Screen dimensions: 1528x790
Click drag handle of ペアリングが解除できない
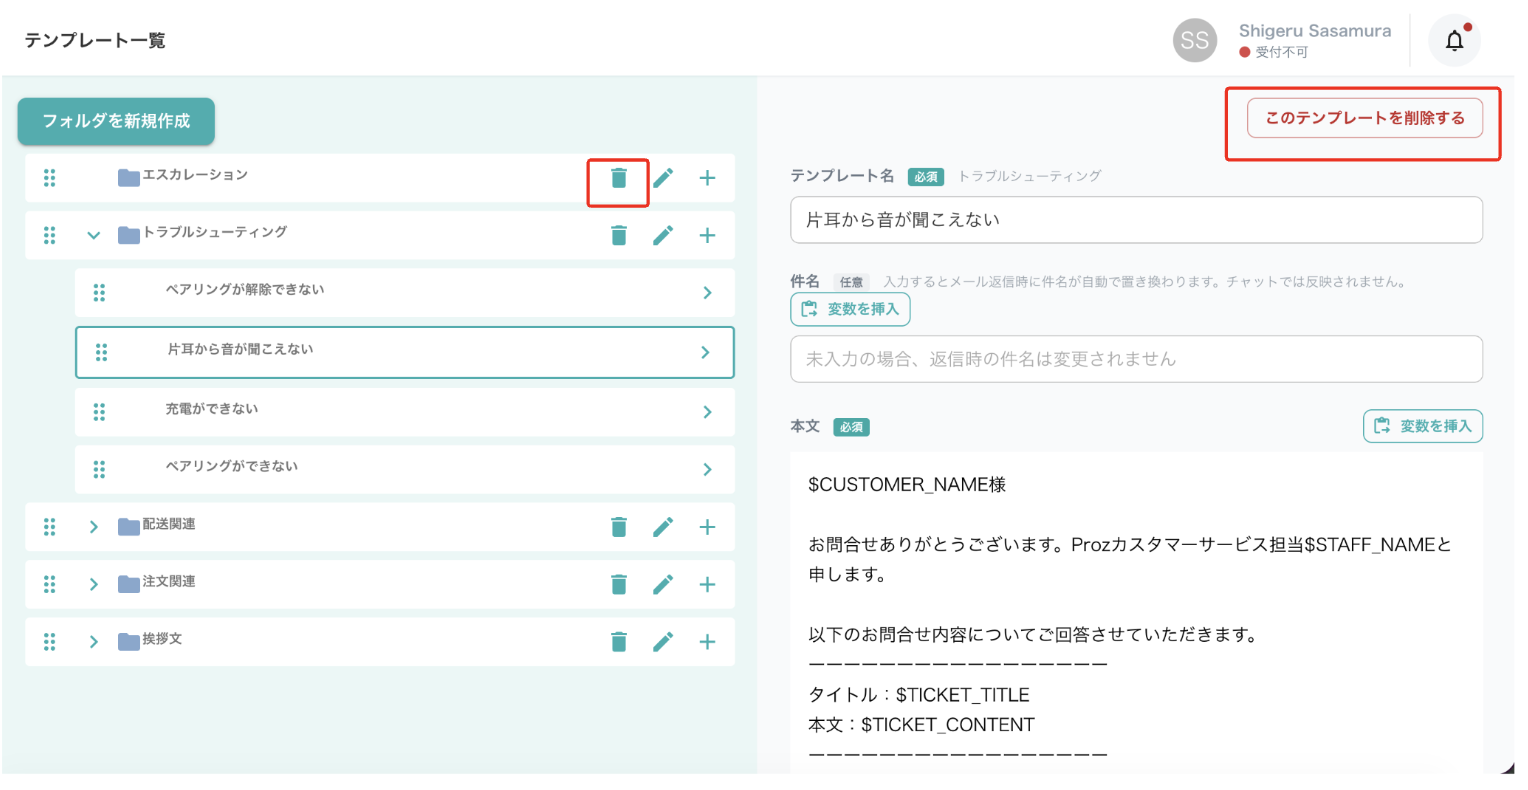(99, 292)
